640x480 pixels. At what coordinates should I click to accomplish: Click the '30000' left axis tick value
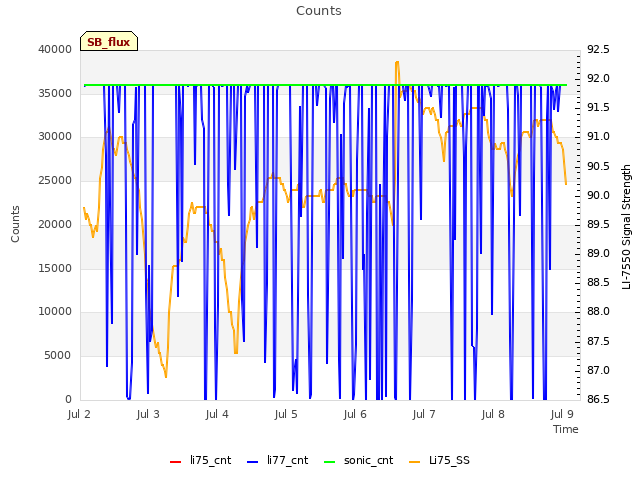click(x=55, y=136)
